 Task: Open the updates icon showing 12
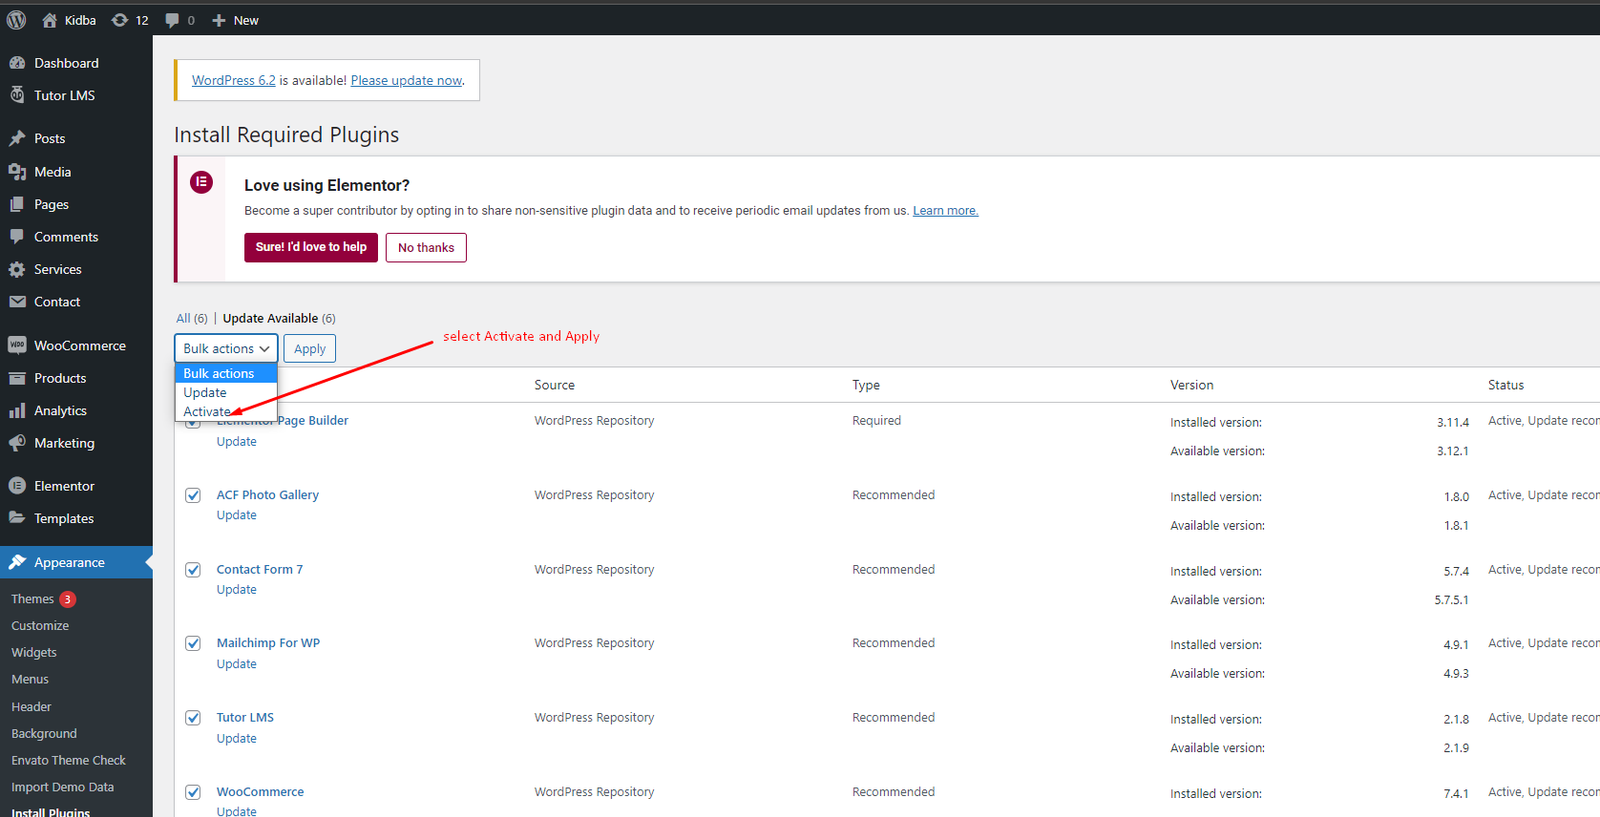point(120,20)
